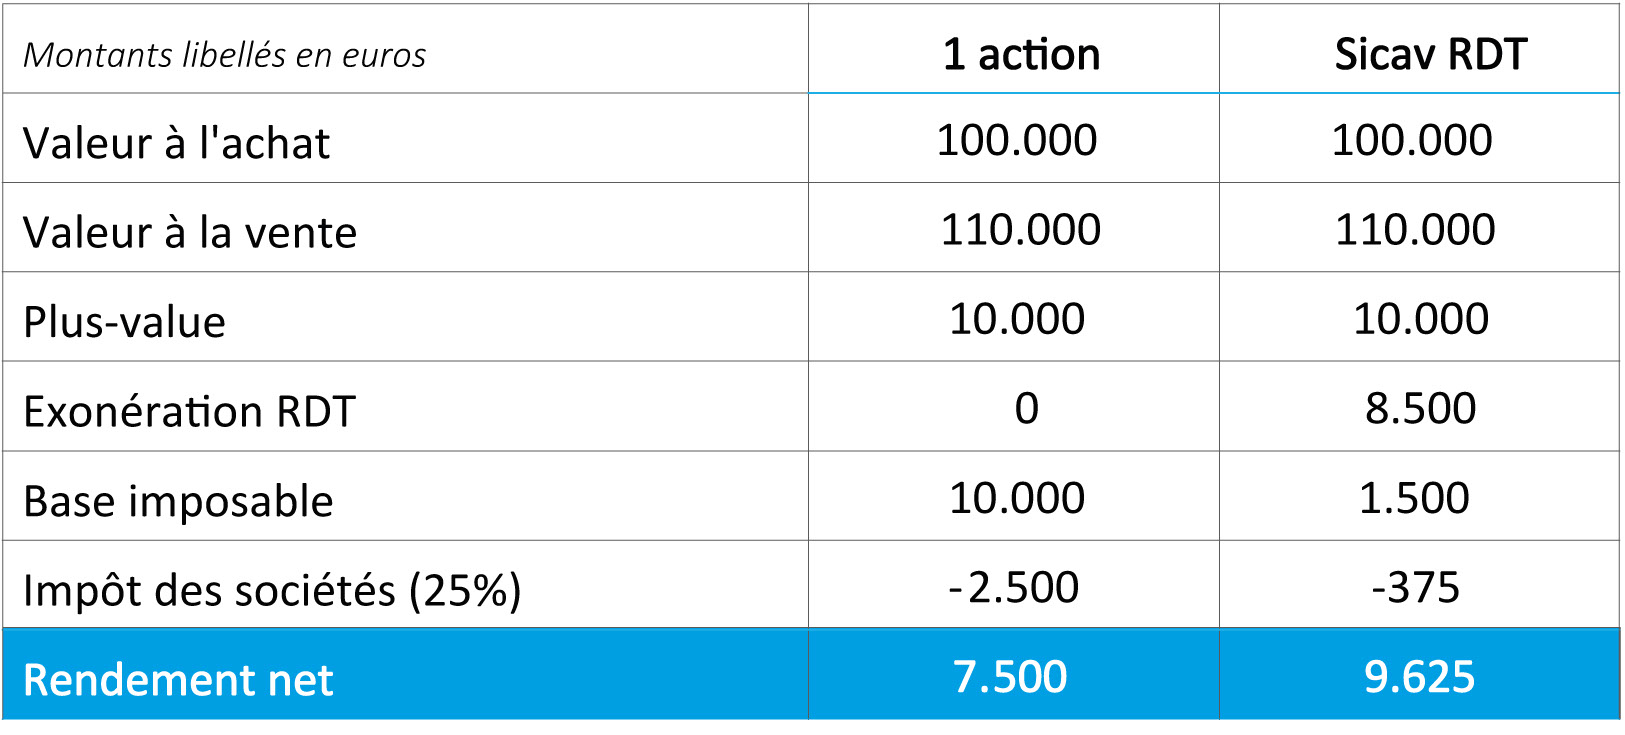This screenshot has width=1625, height=735.
Task: Click the 'Valeur à l'achat' row label
Action: click(176, 143)
